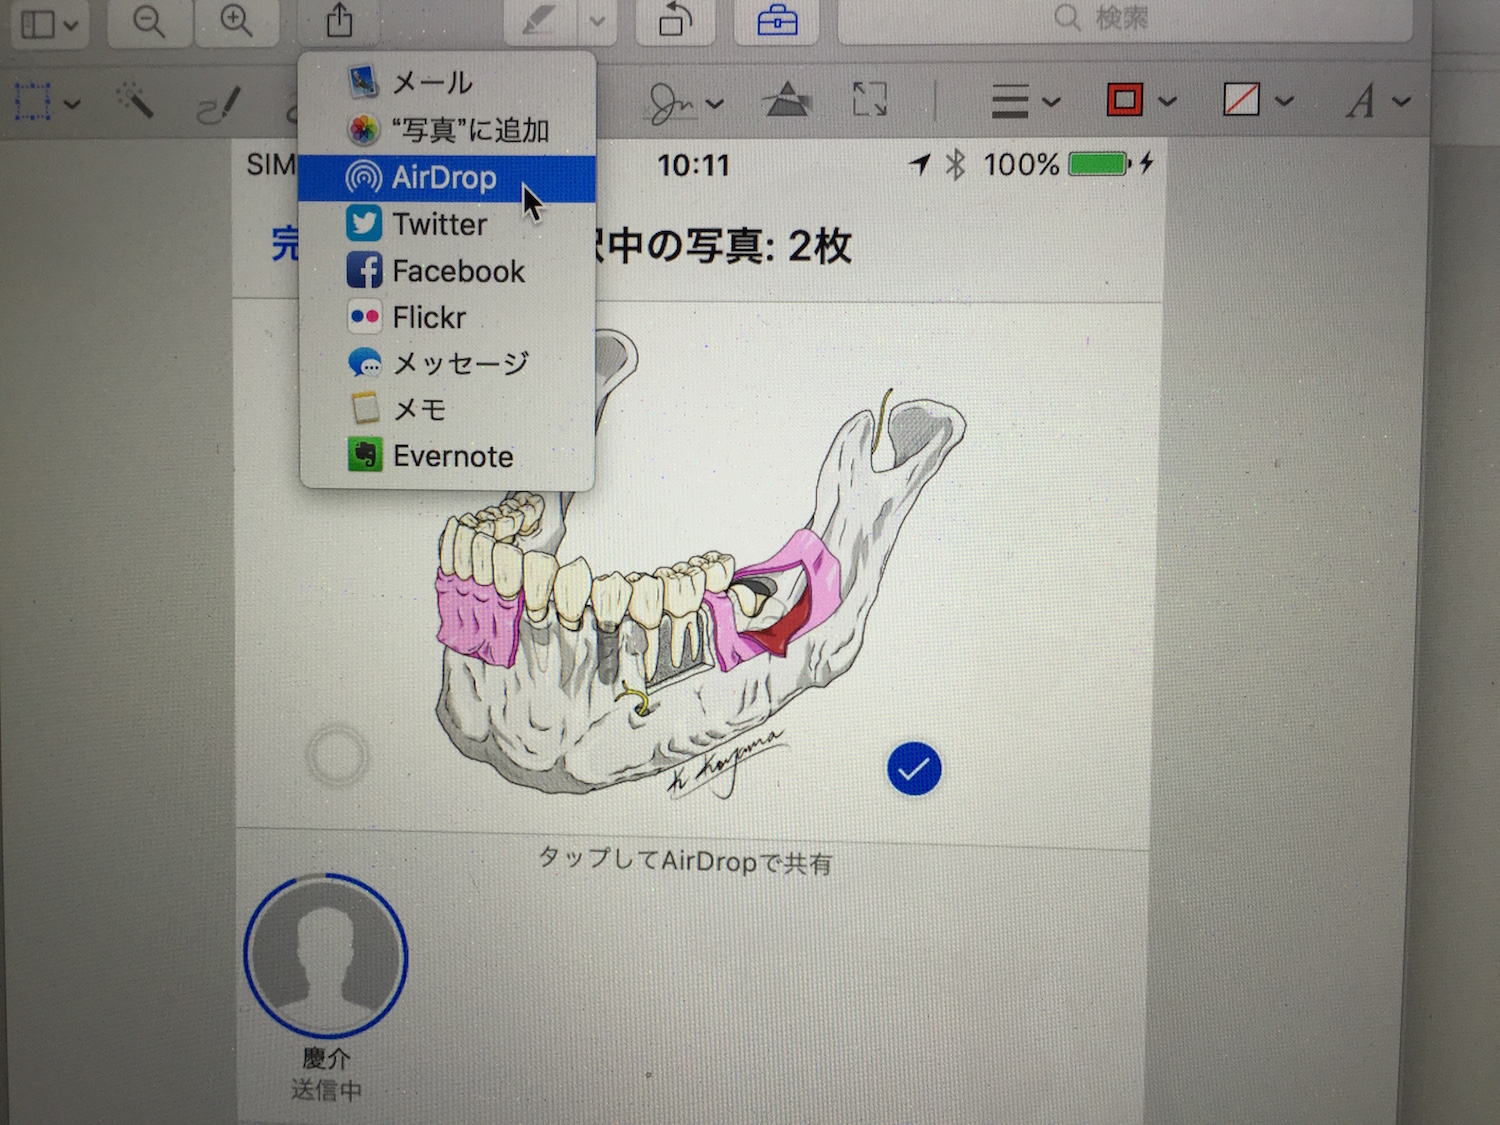Choose AirDrop from the share menu
This screenshot has width=1500, height=1125.
(444, 178)
